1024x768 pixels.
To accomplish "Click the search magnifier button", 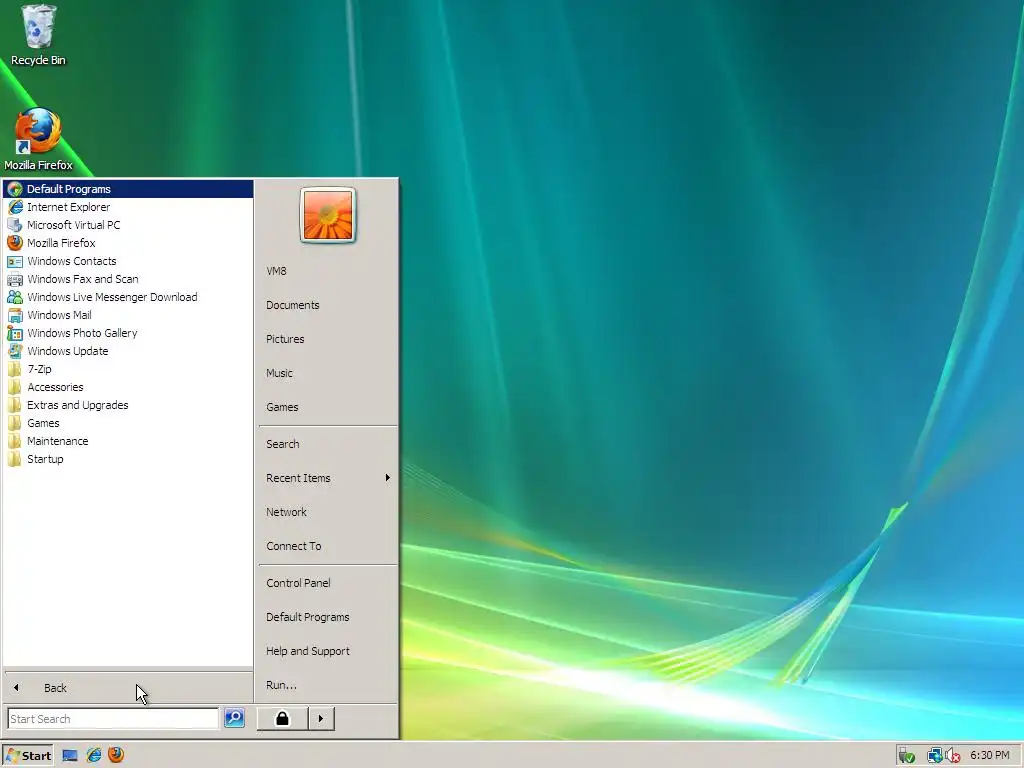I will [x=234, y=718].
